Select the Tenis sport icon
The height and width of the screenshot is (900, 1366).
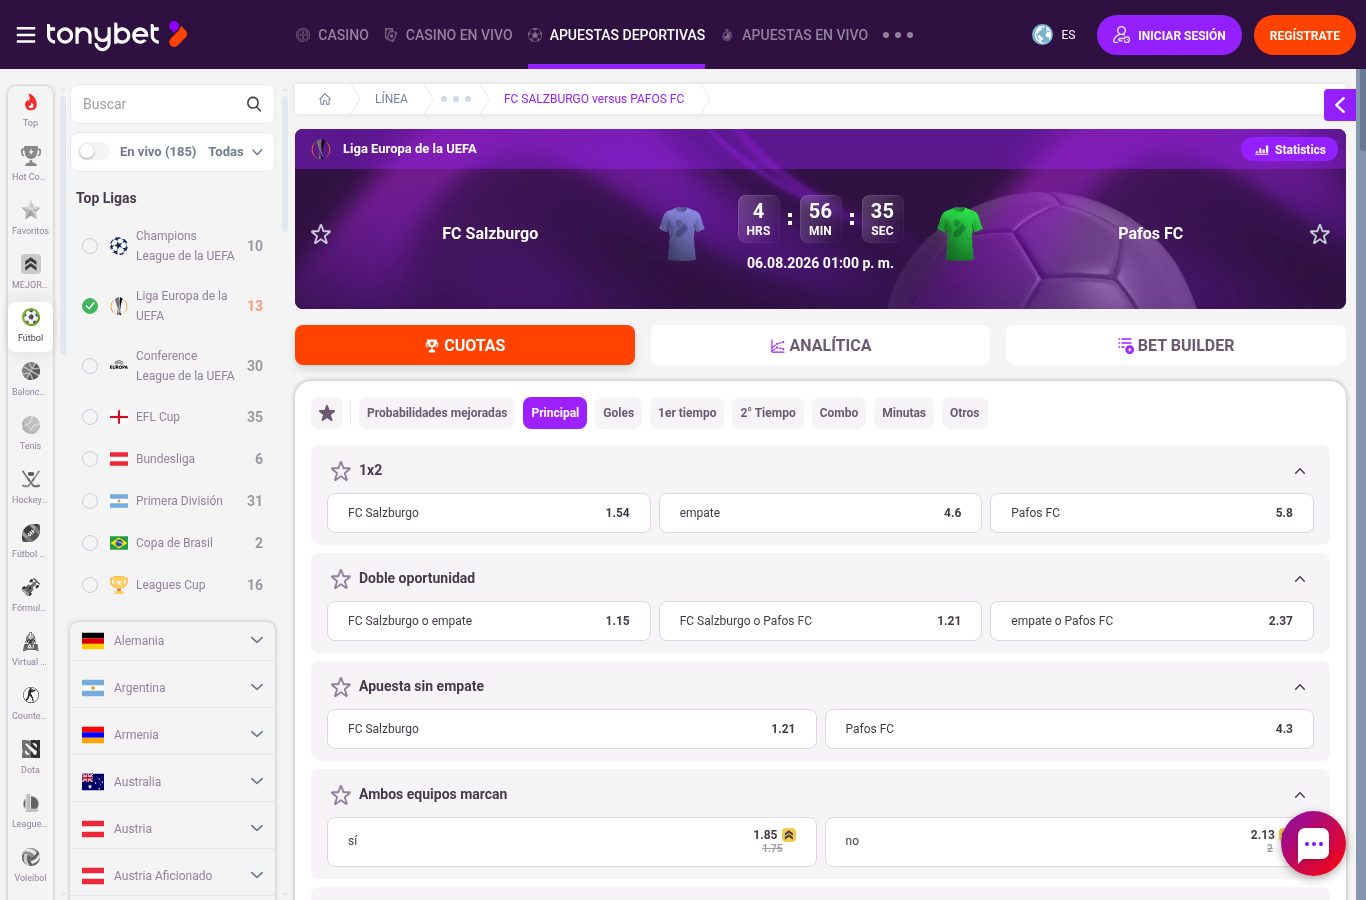point(31,433)
